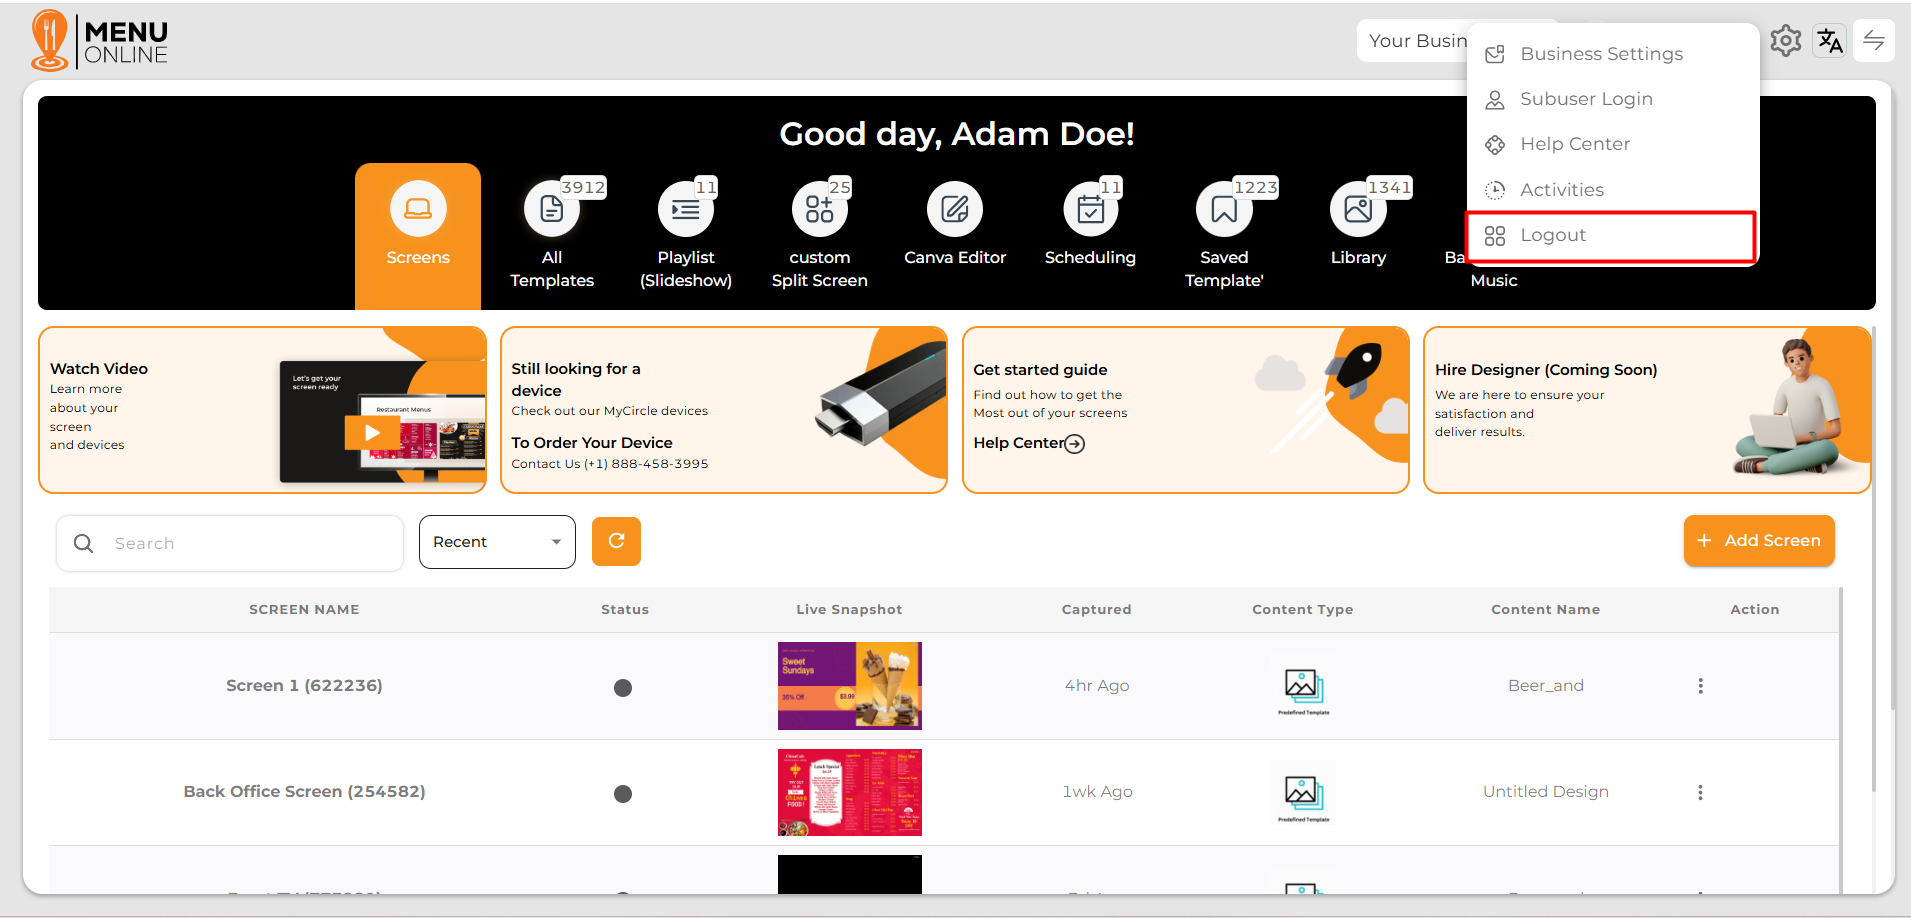1911x918 pixels.
Task: Follow the Help Center link in guide card
Action: tap(1028, 443)
